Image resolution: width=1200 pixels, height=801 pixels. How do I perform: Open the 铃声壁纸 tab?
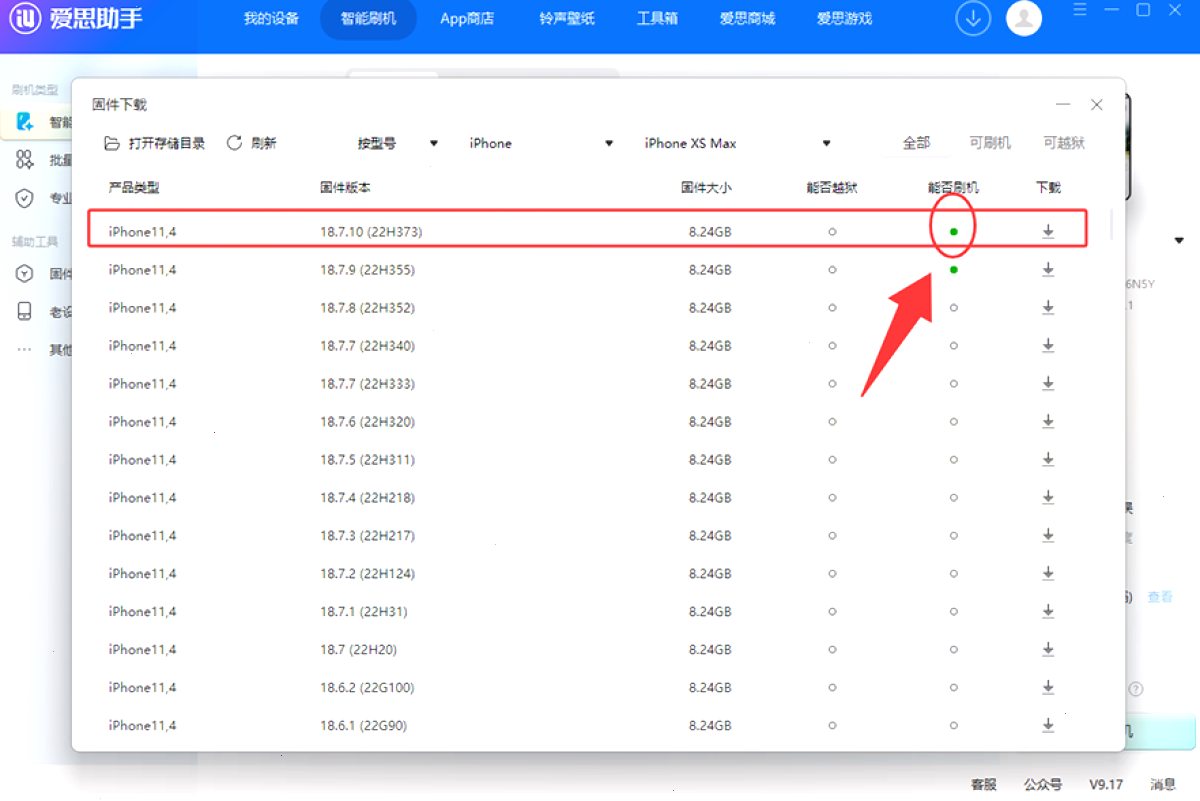(x=567, y=19)
